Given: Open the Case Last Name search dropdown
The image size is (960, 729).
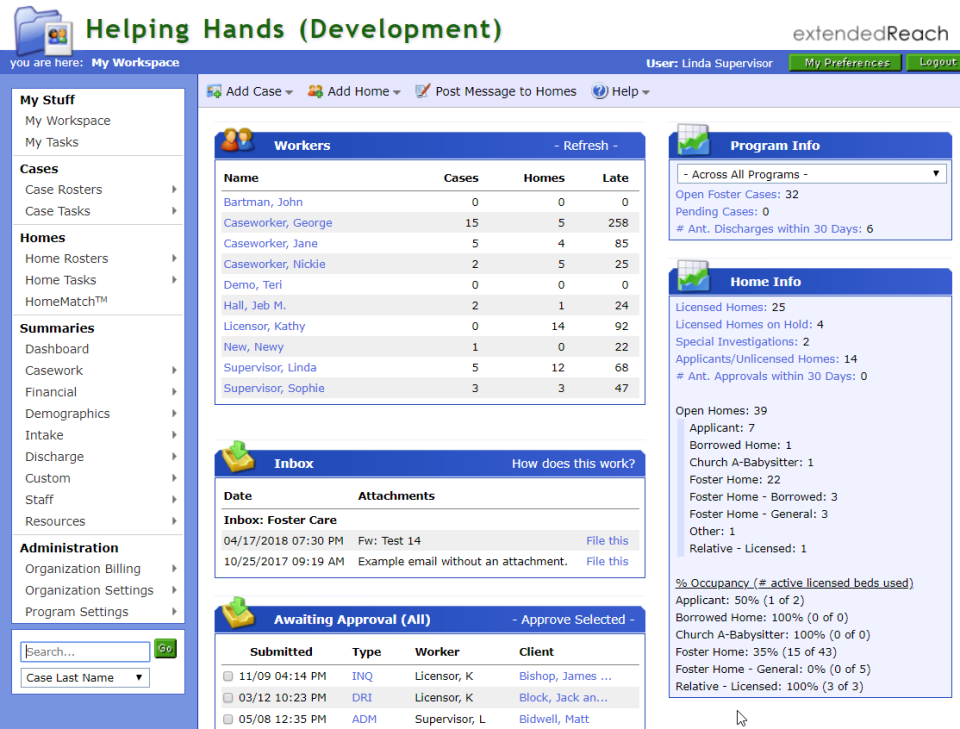Looking at the screenshot, I should pyautogui.click(x=85, y=677).
